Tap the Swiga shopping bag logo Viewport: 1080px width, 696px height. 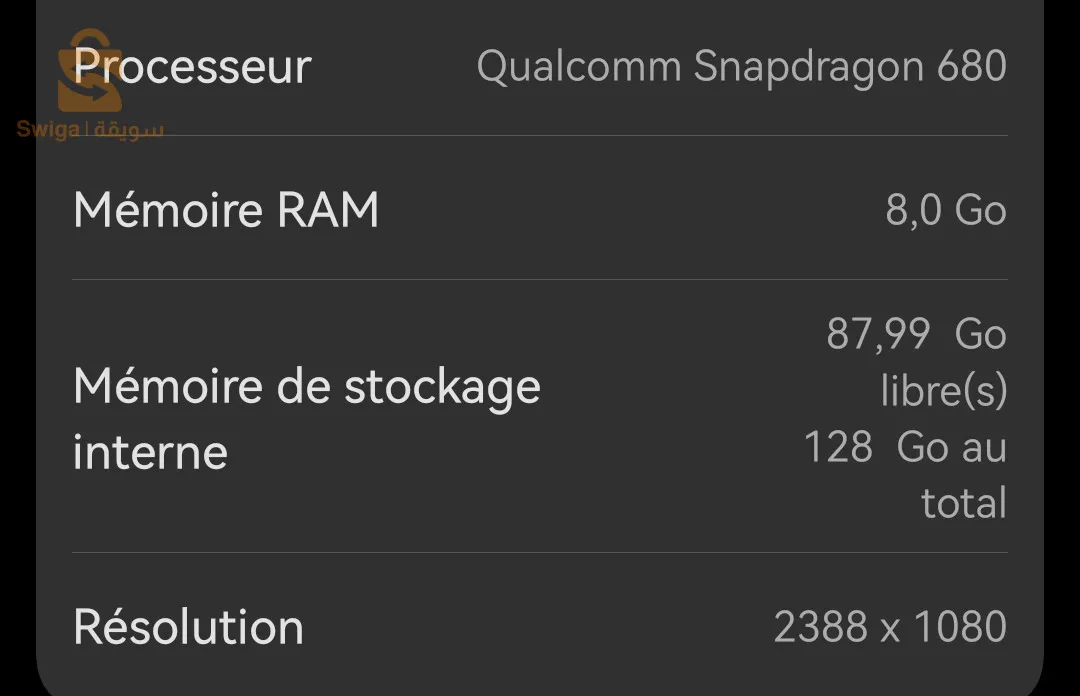pos(89,72)
